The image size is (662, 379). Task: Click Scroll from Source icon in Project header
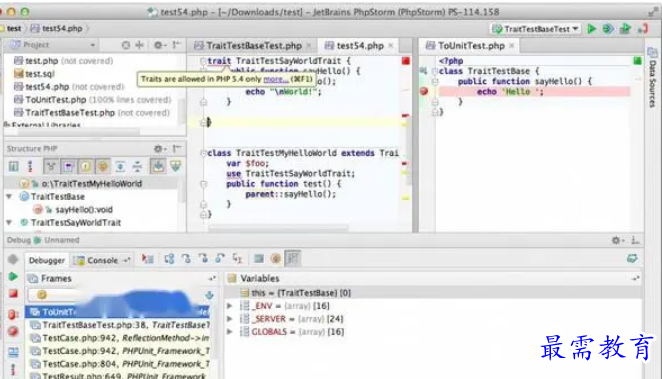point(126,45)
